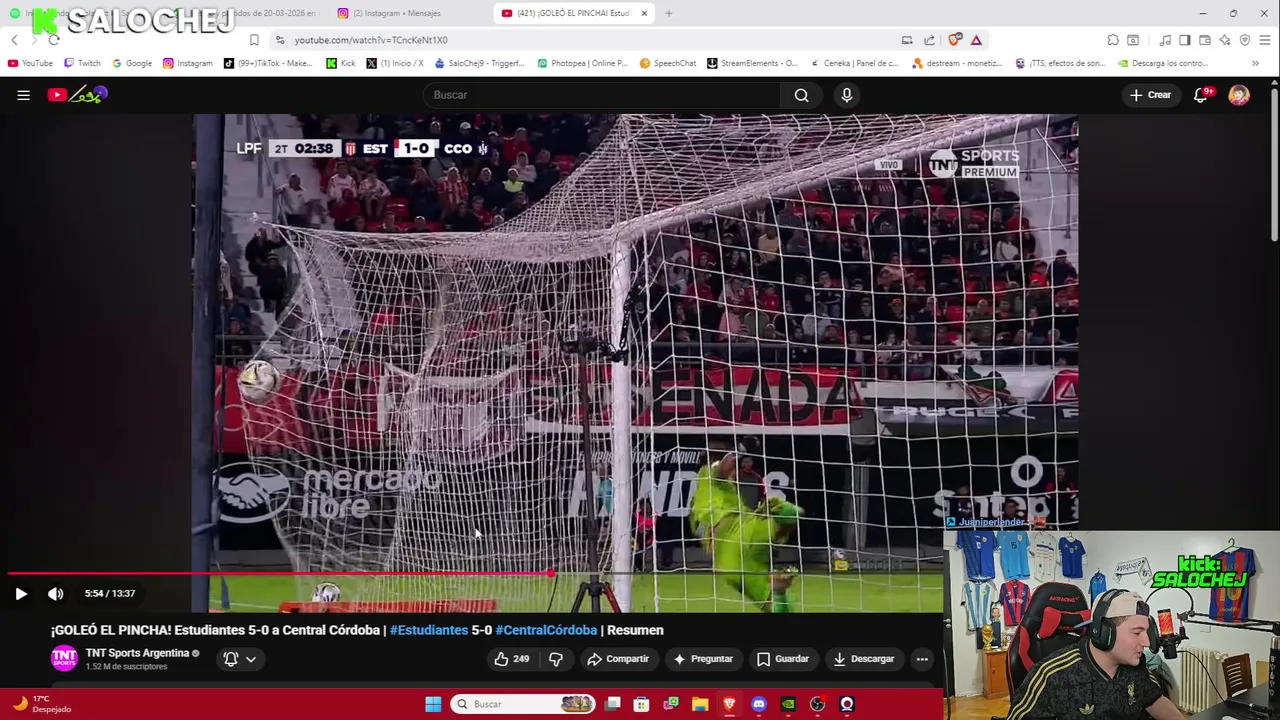The image size is (1280, 720).
Task: Open the Brave VPN shield icon
Action: (x=1245, y=40)
